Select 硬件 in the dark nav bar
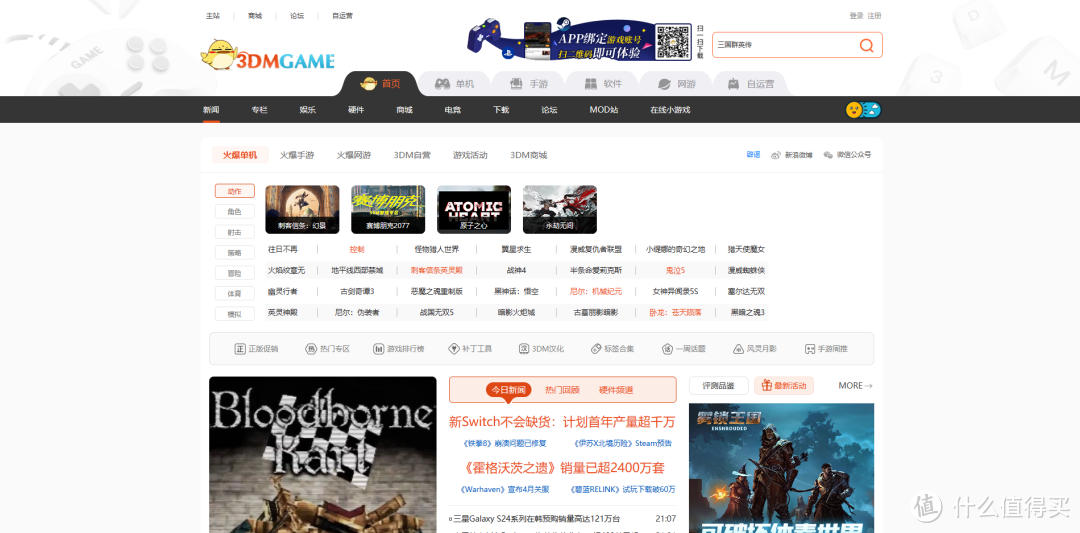The image size is (1080, 533). (x=356, y=110)
